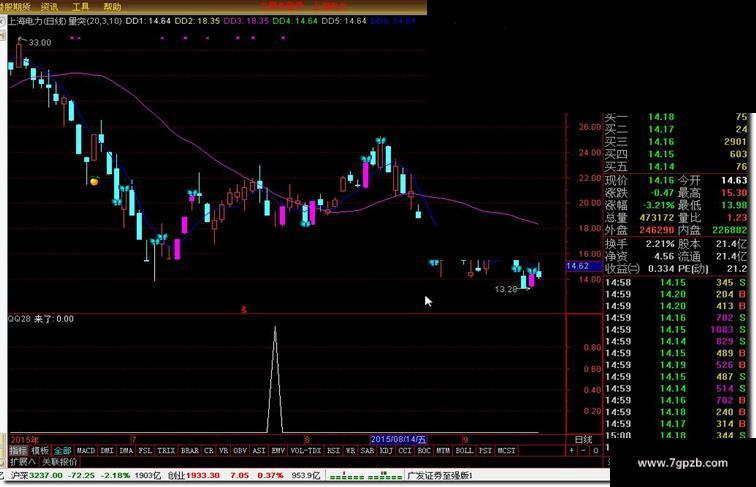
Task: Select the 全部 indicator tab
Action: coord(62,450)
